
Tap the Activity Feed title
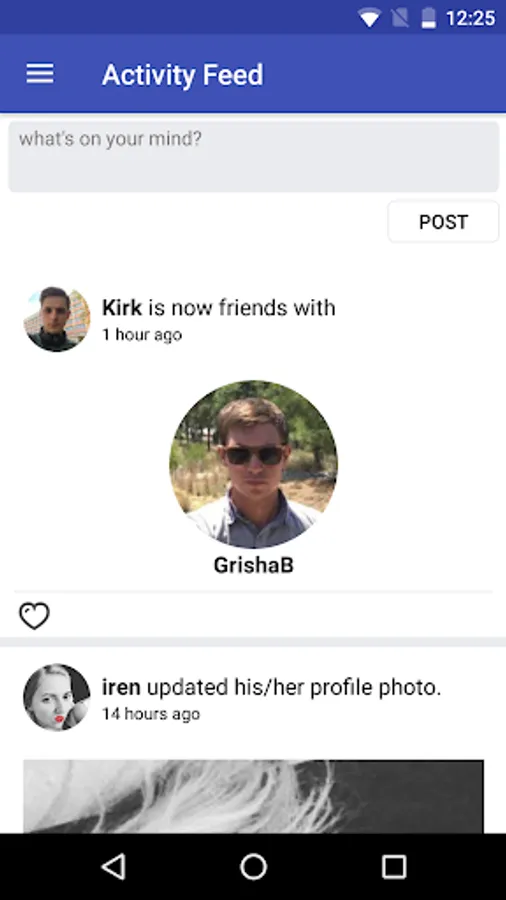tap(182, 75)
